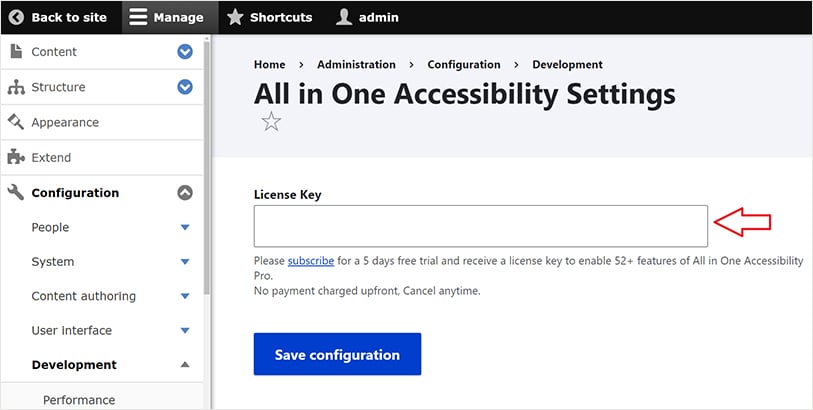Click the Manage hamburger icon
Viewport: 813px width, 410px height.
click(138, 17)
